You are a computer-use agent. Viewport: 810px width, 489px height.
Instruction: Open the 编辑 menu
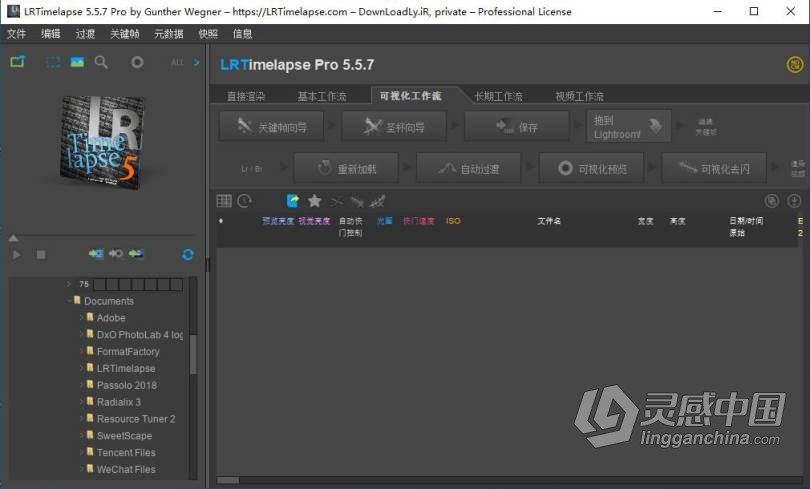[x=51, y=34]
